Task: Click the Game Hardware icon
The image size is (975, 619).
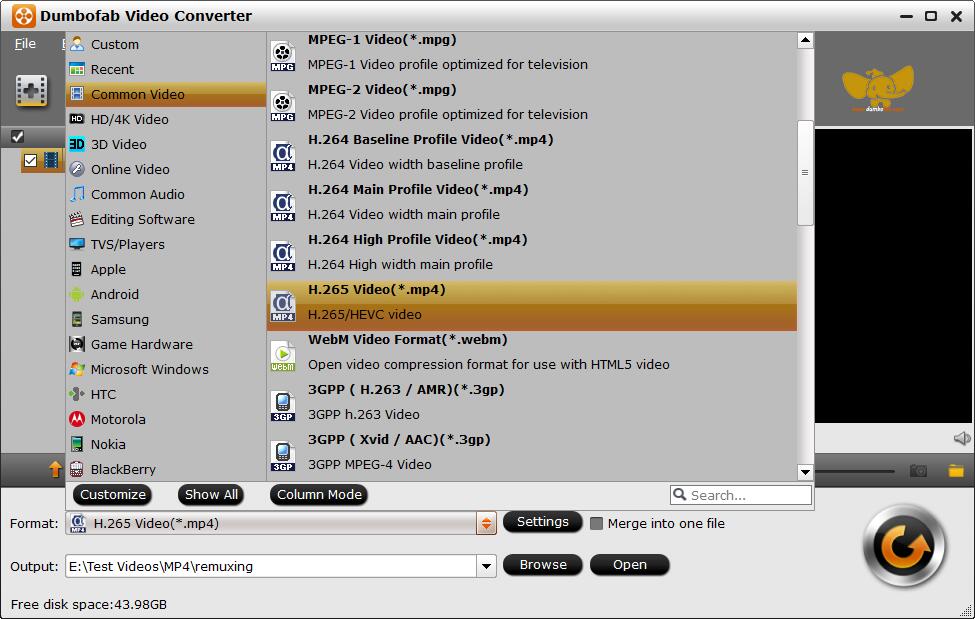Action: click(x=76, y=343)
